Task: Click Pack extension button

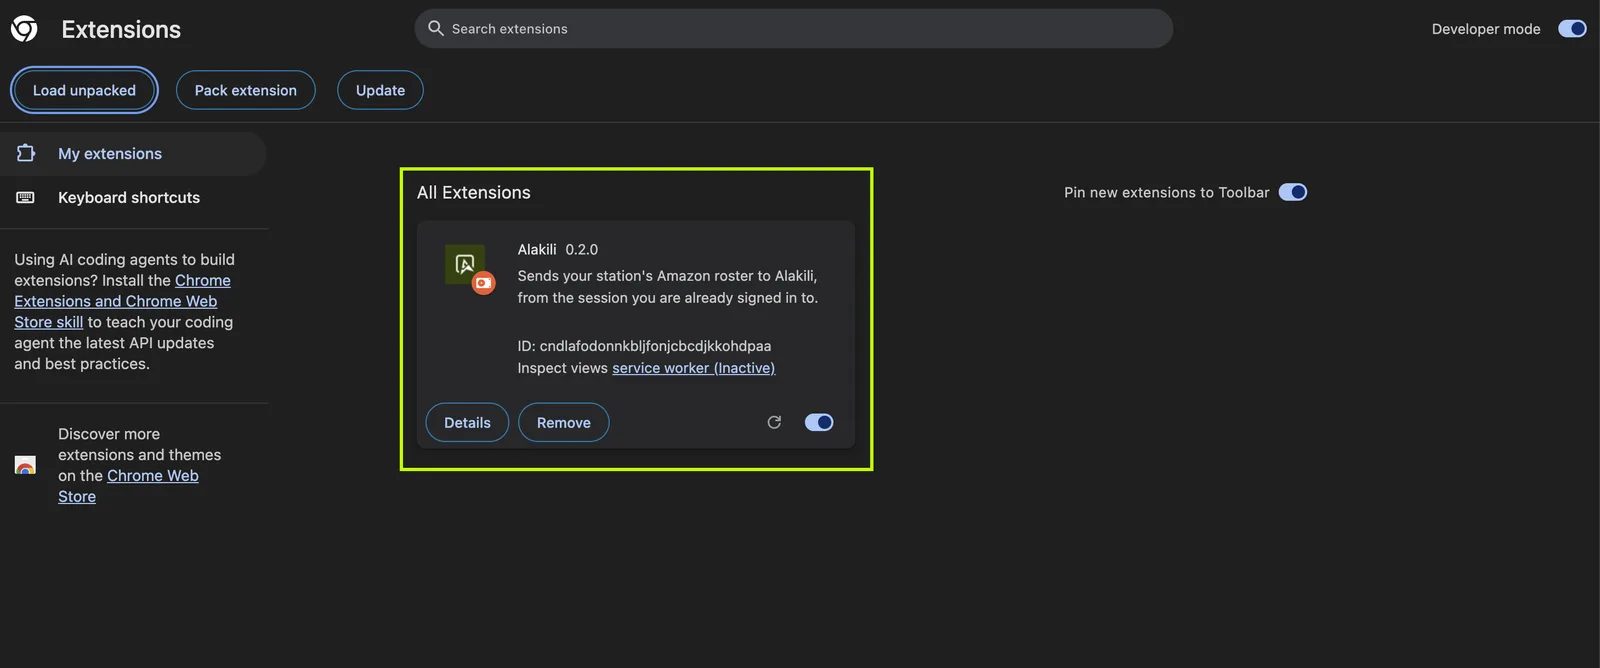Action: click(246, 90)
